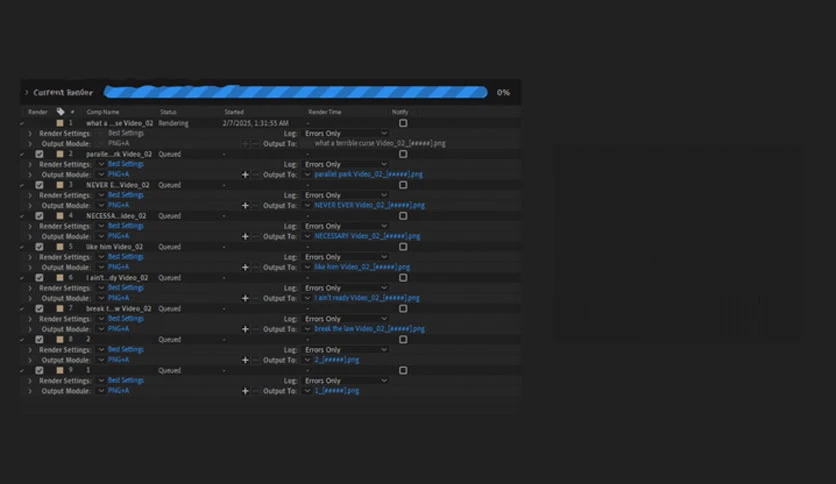The image size is (836, 484).
Task: Open Output To arrow for break the law
Action: tap(307, 329)
